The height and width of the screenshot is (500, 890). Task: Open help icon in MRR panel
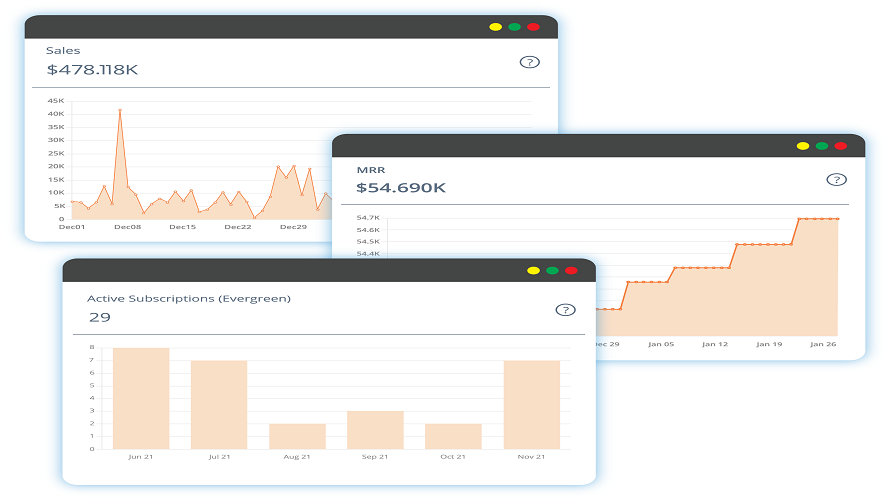[x=836, y=180]
